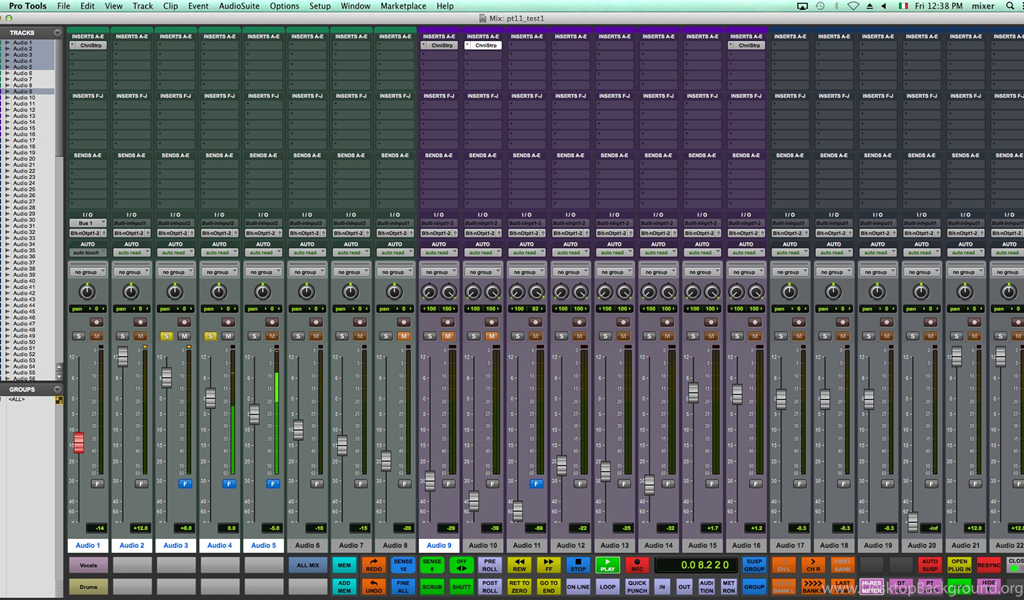Mute the Audio 2 track
Screen dimensions: 1024x600
click(x=141, y=336)
